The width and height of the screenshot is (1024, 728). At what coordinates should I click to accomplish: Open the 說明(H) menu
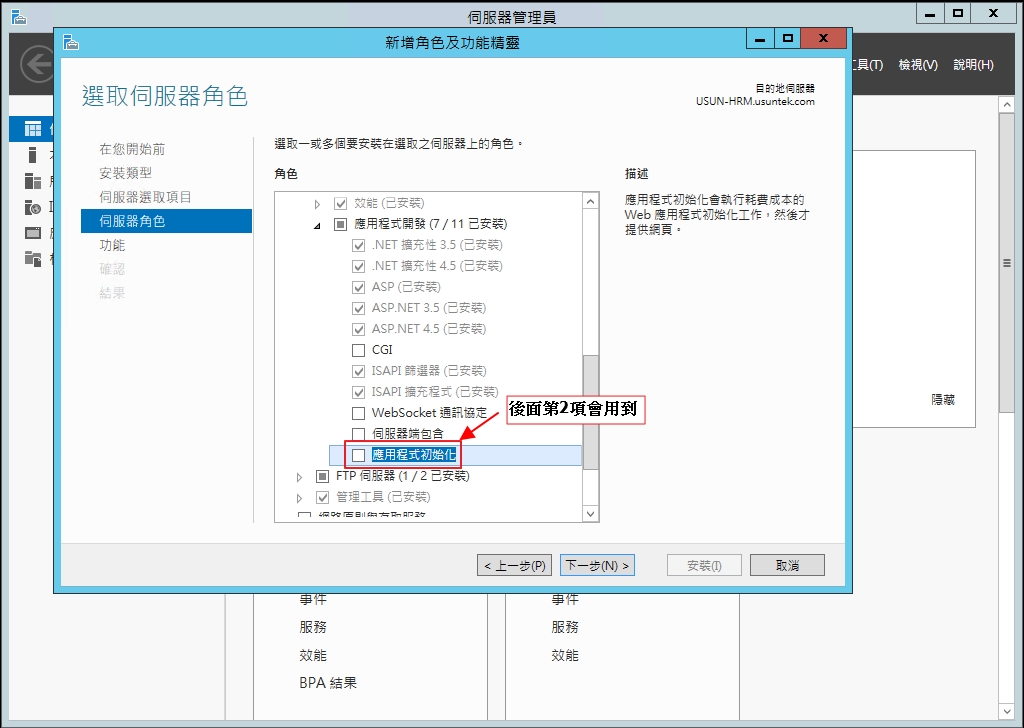(972, 65)
